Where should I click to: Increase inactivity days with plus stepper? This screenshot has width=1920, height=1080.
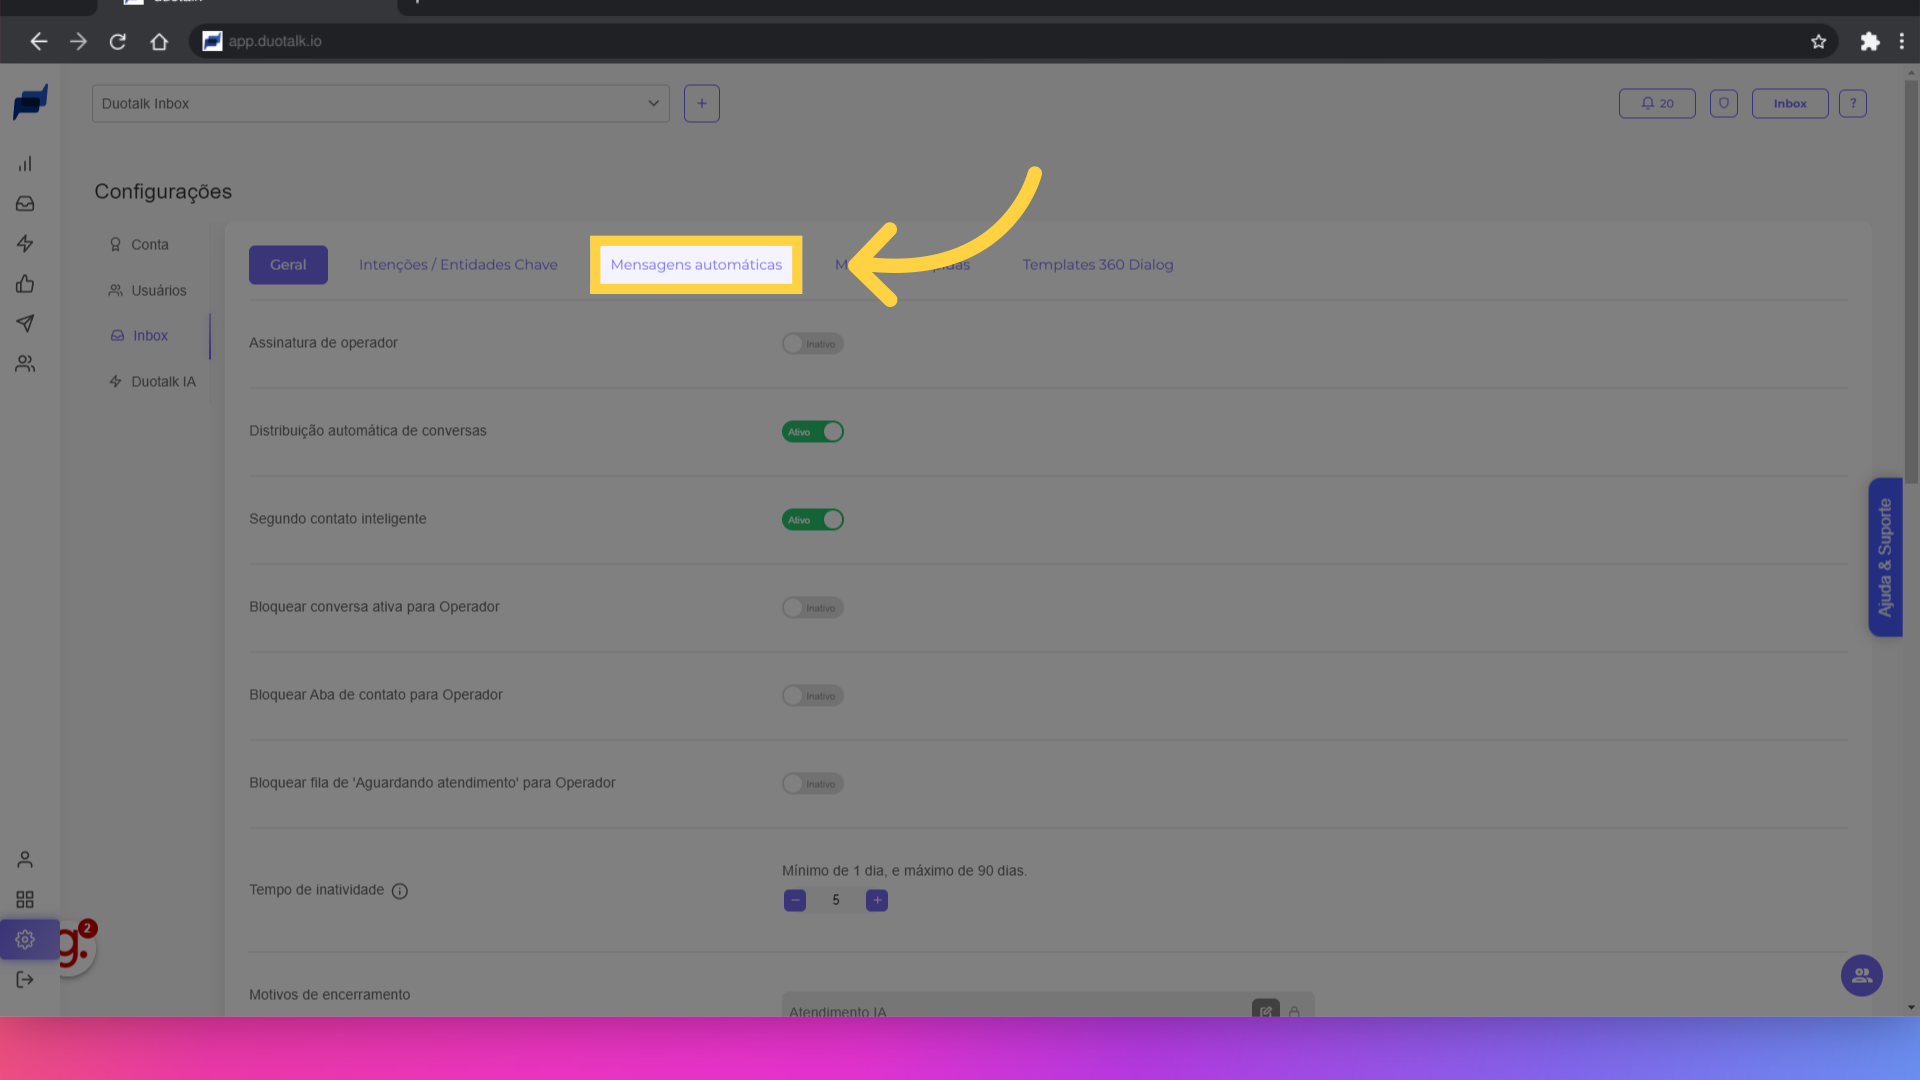(x=877, y=901)
